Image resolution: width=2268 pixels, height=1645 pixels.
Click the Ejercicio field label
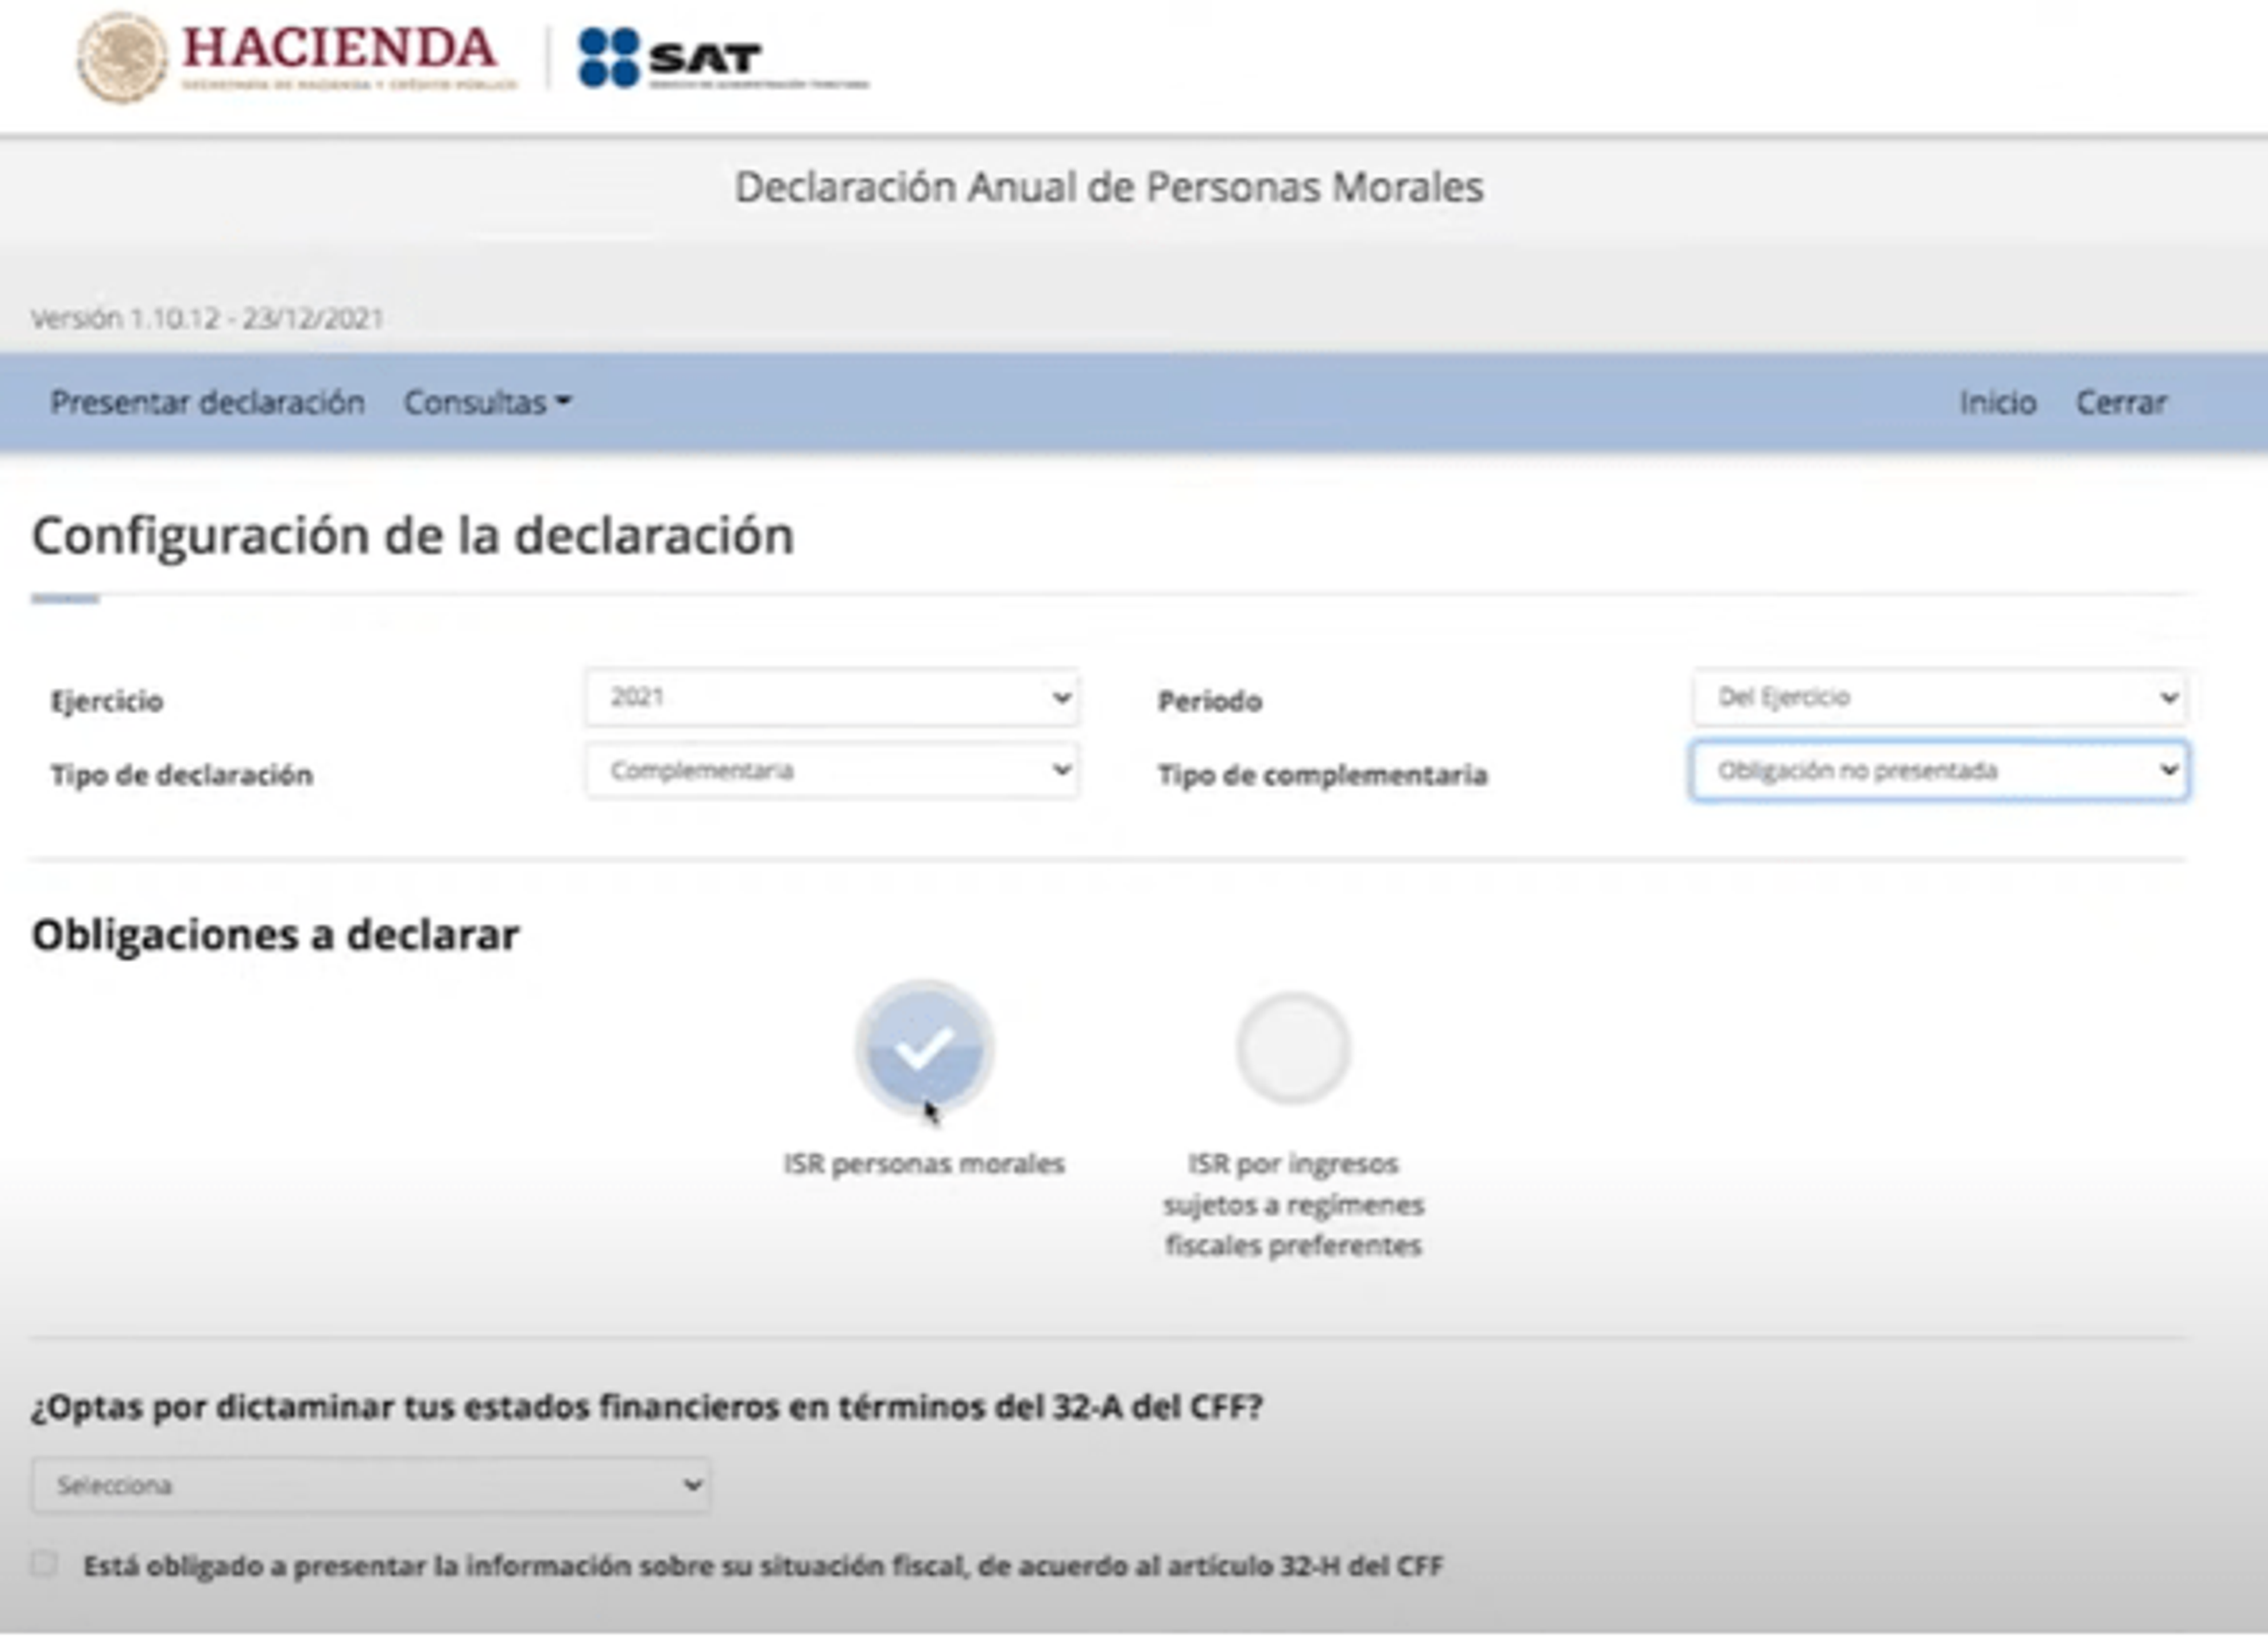tap(107, 700)
